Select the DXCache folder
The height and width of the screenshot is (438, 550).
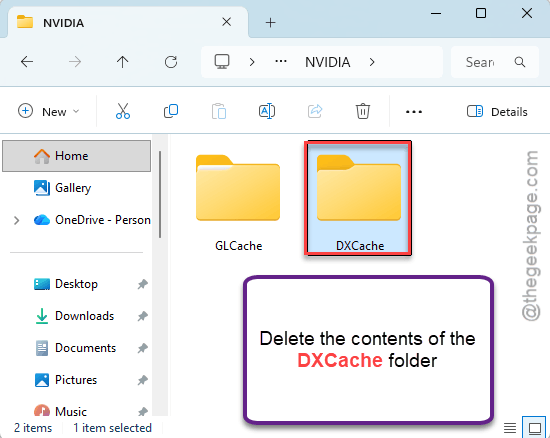point(358,198)
